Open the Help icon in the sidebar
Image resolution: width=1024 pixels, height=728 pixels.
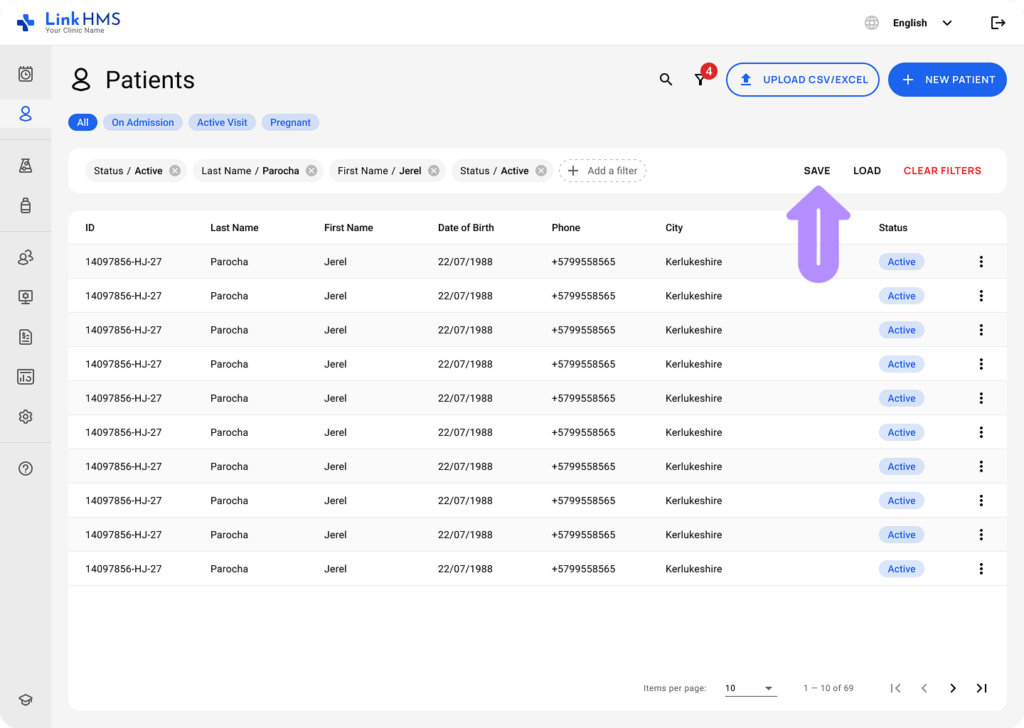26,467
